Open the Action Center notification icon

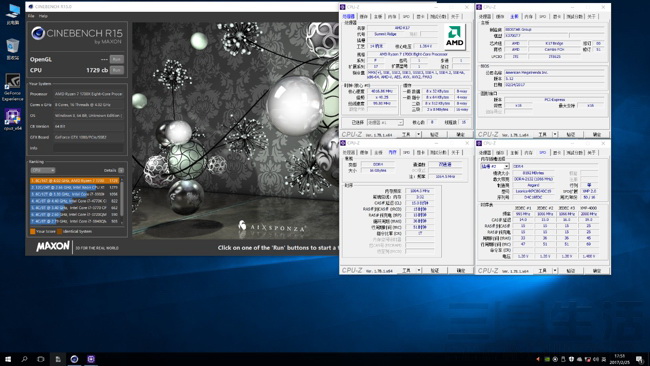tap(640, 359)
